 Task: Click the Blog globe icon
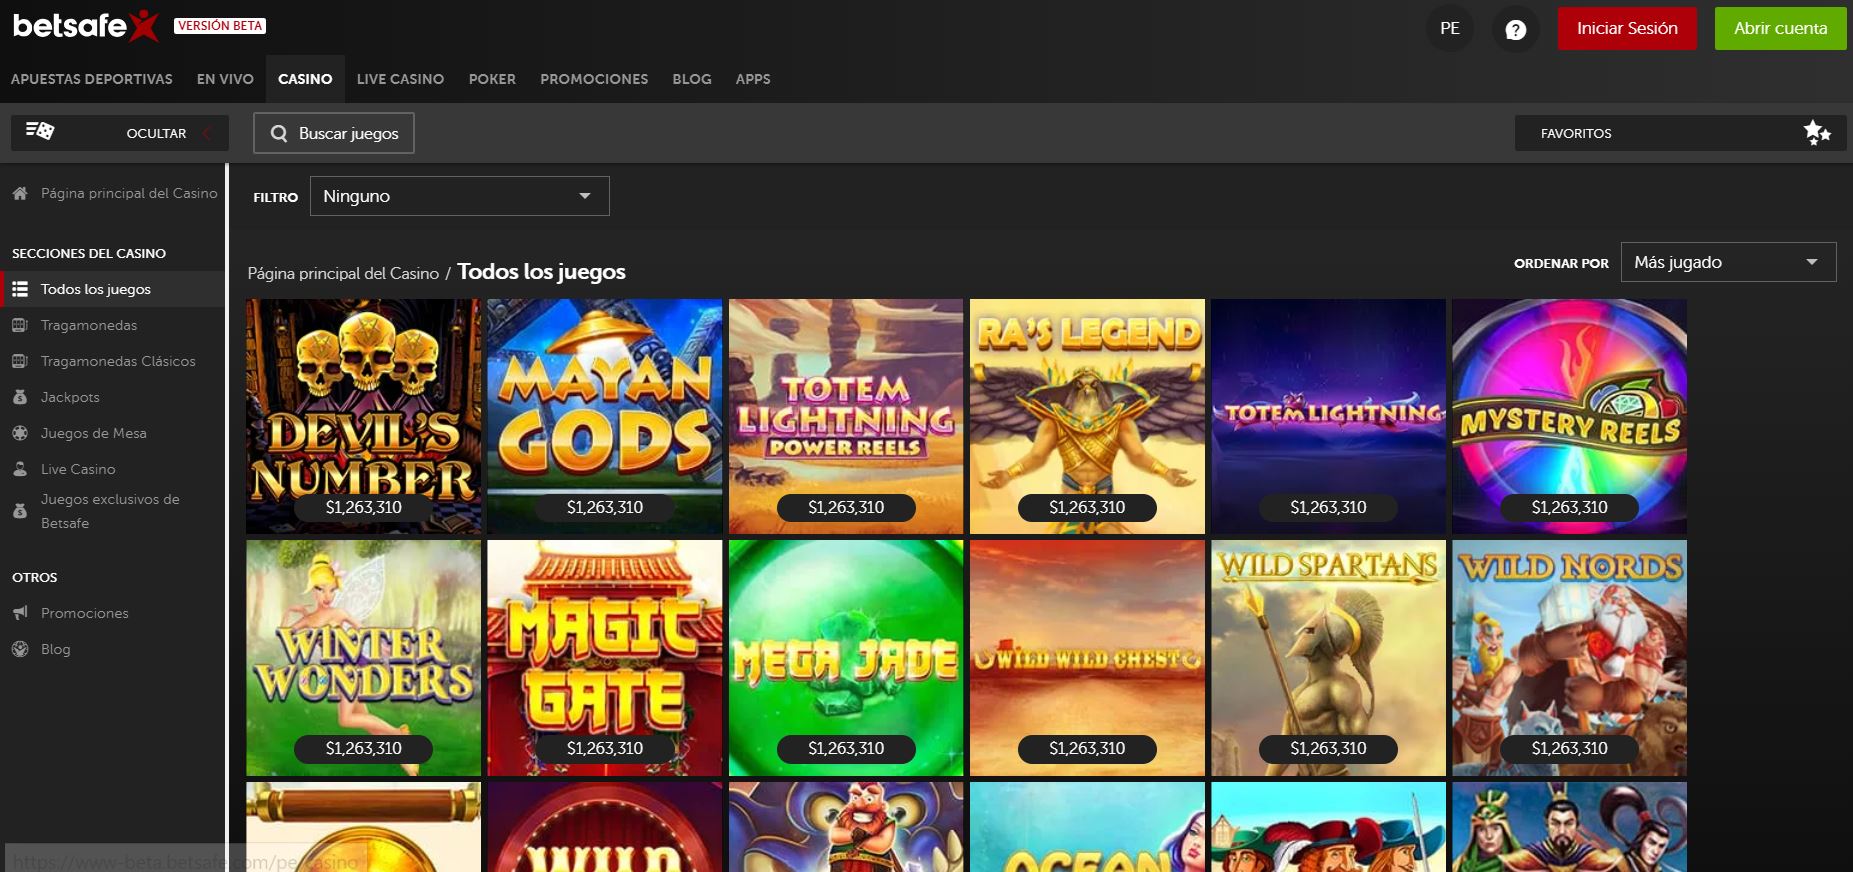coord(20,649)
